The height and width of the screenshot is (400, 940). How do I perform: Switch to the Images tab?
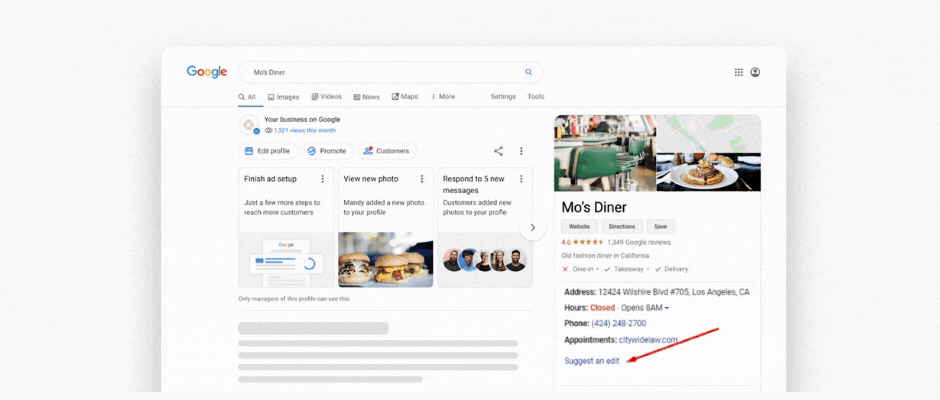[284, 97]
